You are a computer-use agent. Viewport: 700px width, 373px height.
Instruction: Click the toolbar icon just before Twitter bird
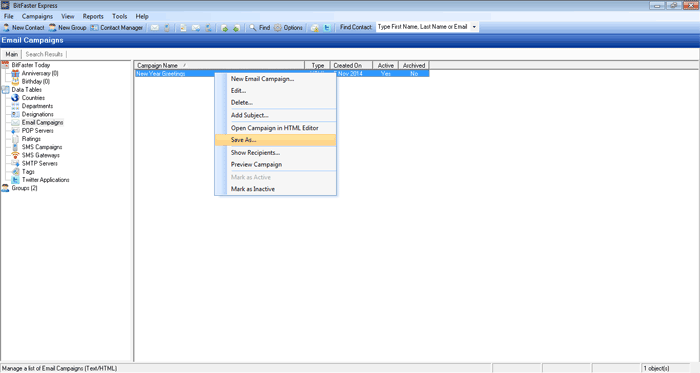click(315, 28)
